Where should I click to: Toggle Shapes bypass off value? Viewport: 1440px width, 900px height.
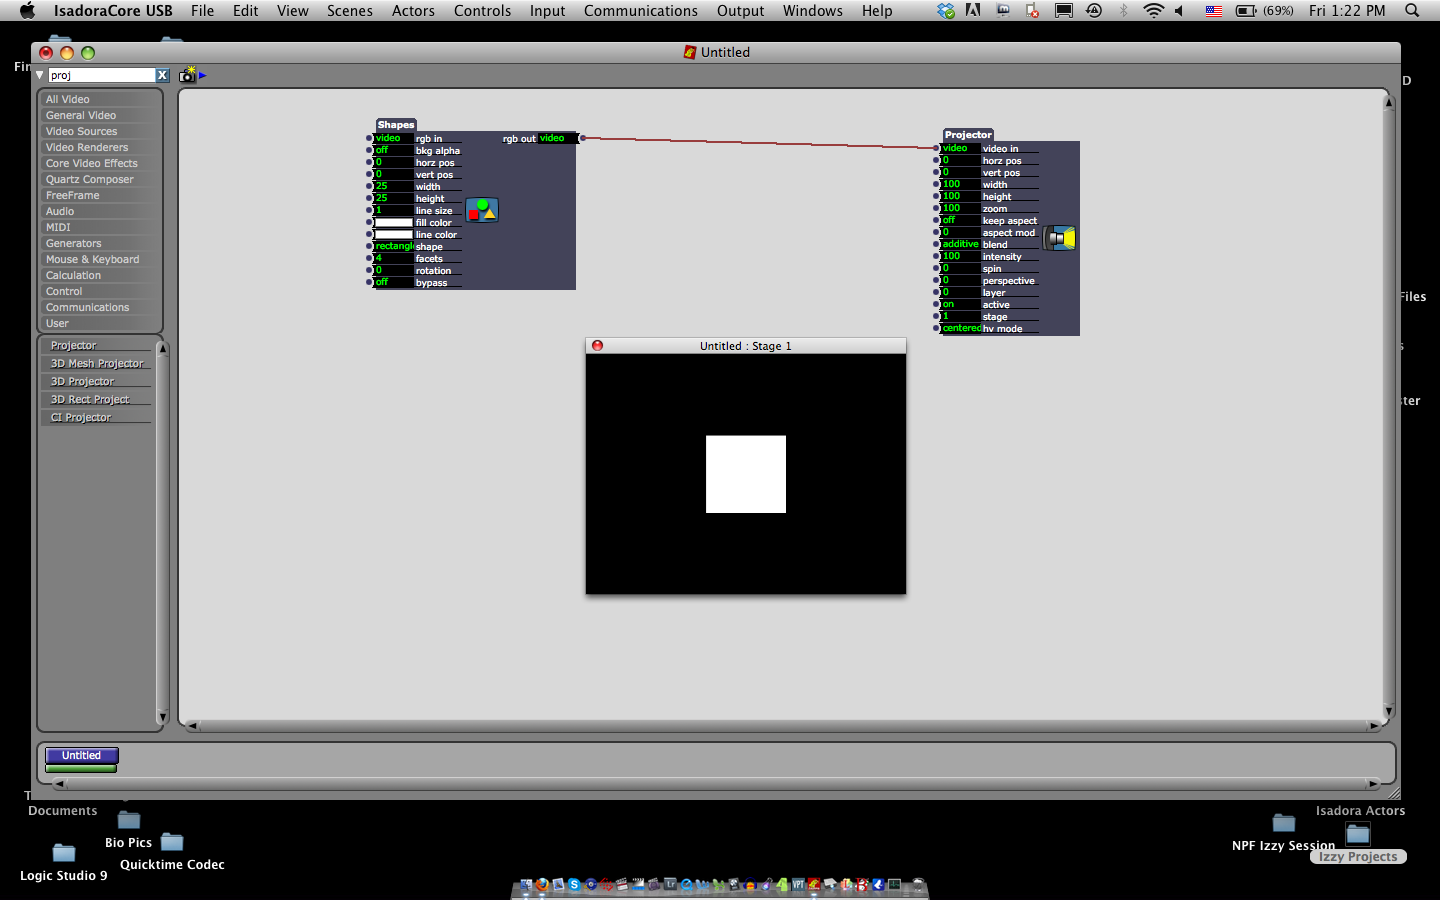393,282
